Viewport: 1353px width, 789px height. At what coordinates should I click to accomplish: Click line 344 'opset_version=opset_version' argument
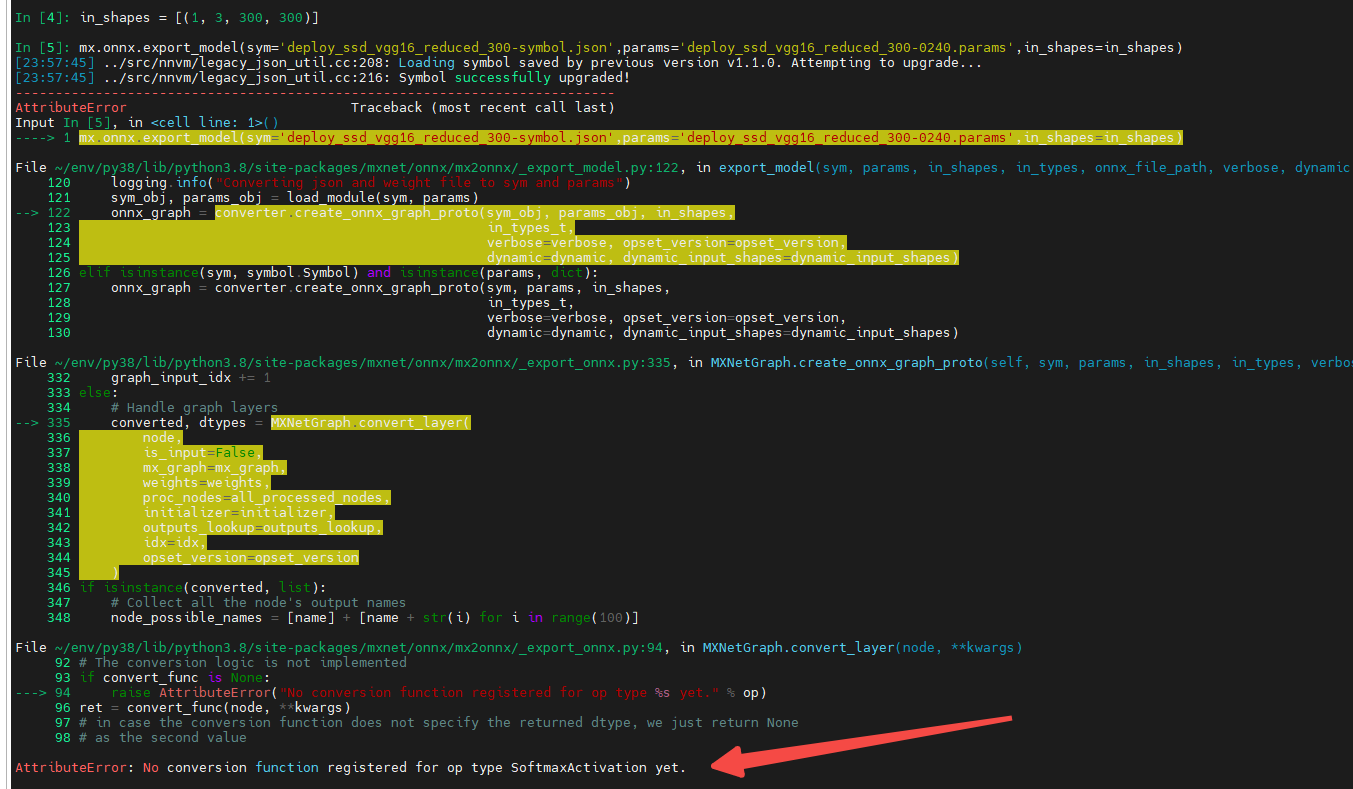click(251, 558)
